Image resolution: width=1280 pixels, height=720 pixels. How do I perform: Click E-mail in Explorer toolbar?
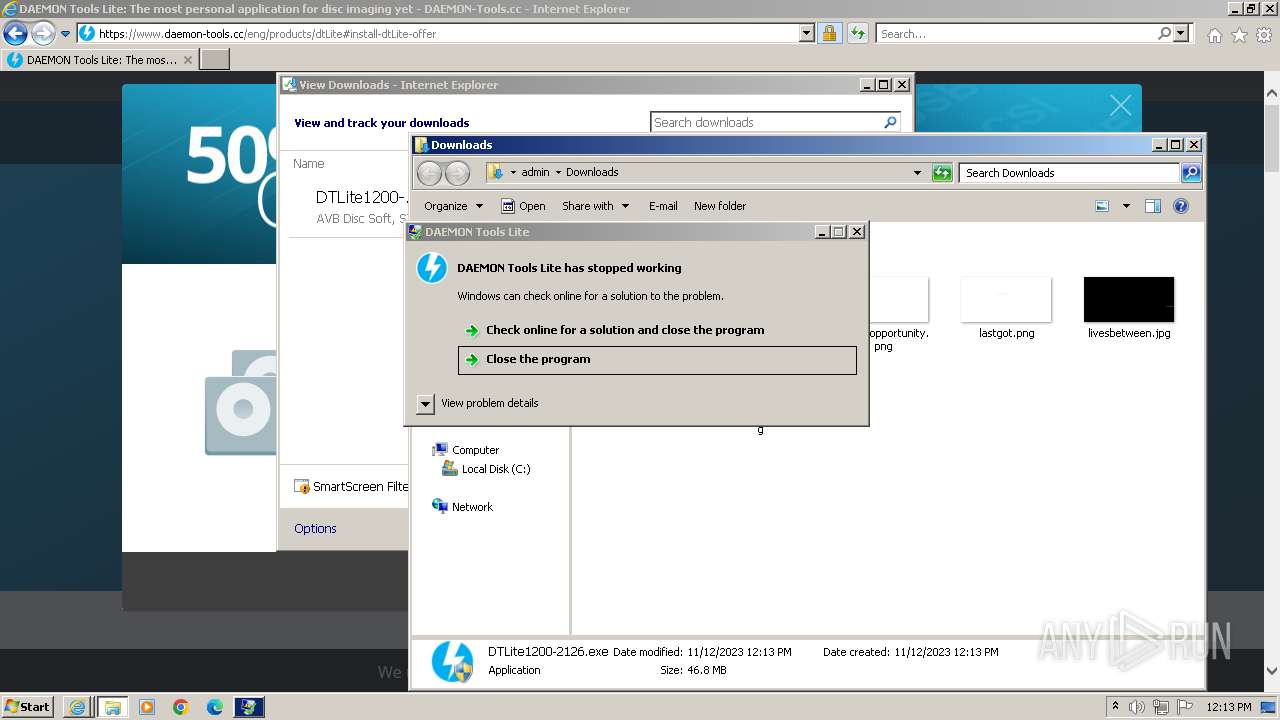[663, 206]
